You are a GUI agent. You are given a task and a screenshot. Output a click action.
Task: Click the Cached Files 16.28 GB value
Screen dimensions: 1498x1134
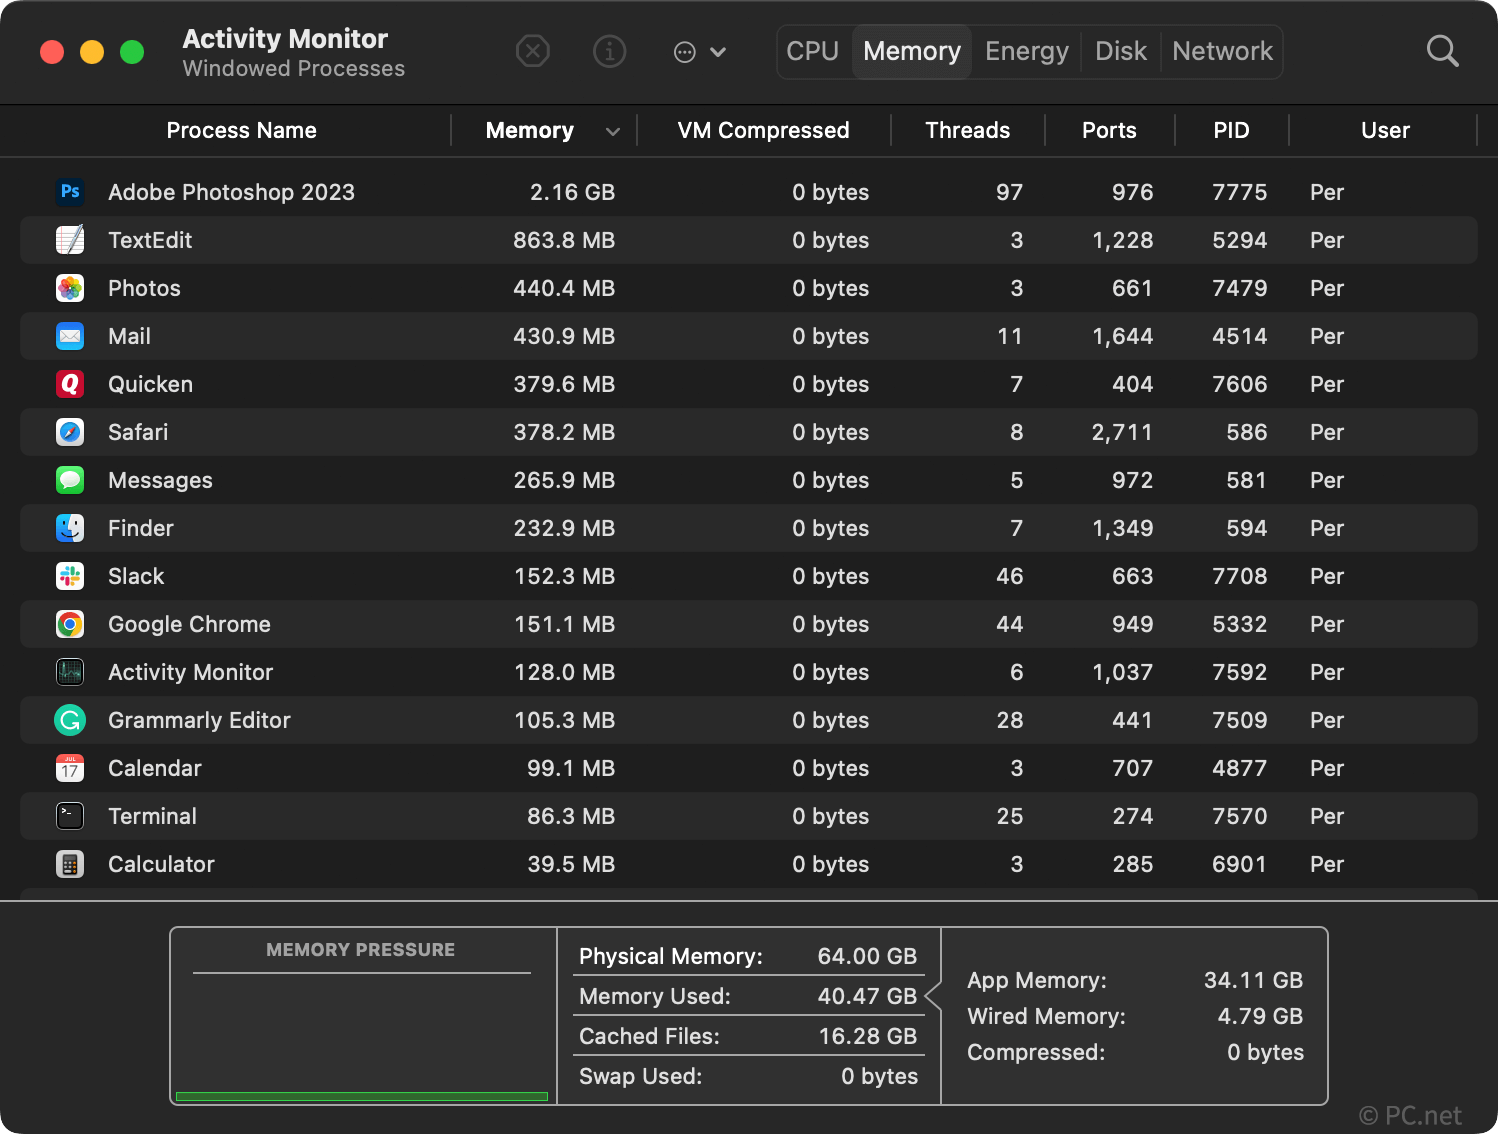867,1036
